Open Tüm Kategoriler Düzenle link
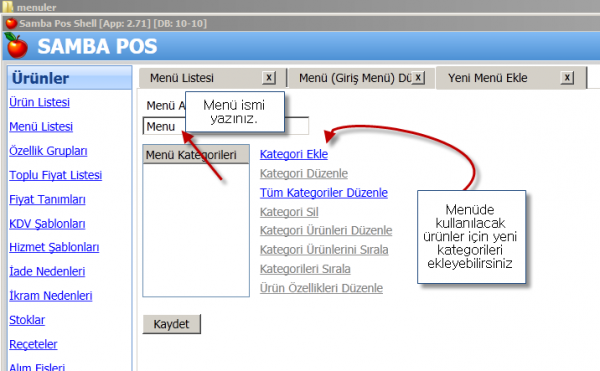This screenshot has height=371, width=600. point(324,192)
